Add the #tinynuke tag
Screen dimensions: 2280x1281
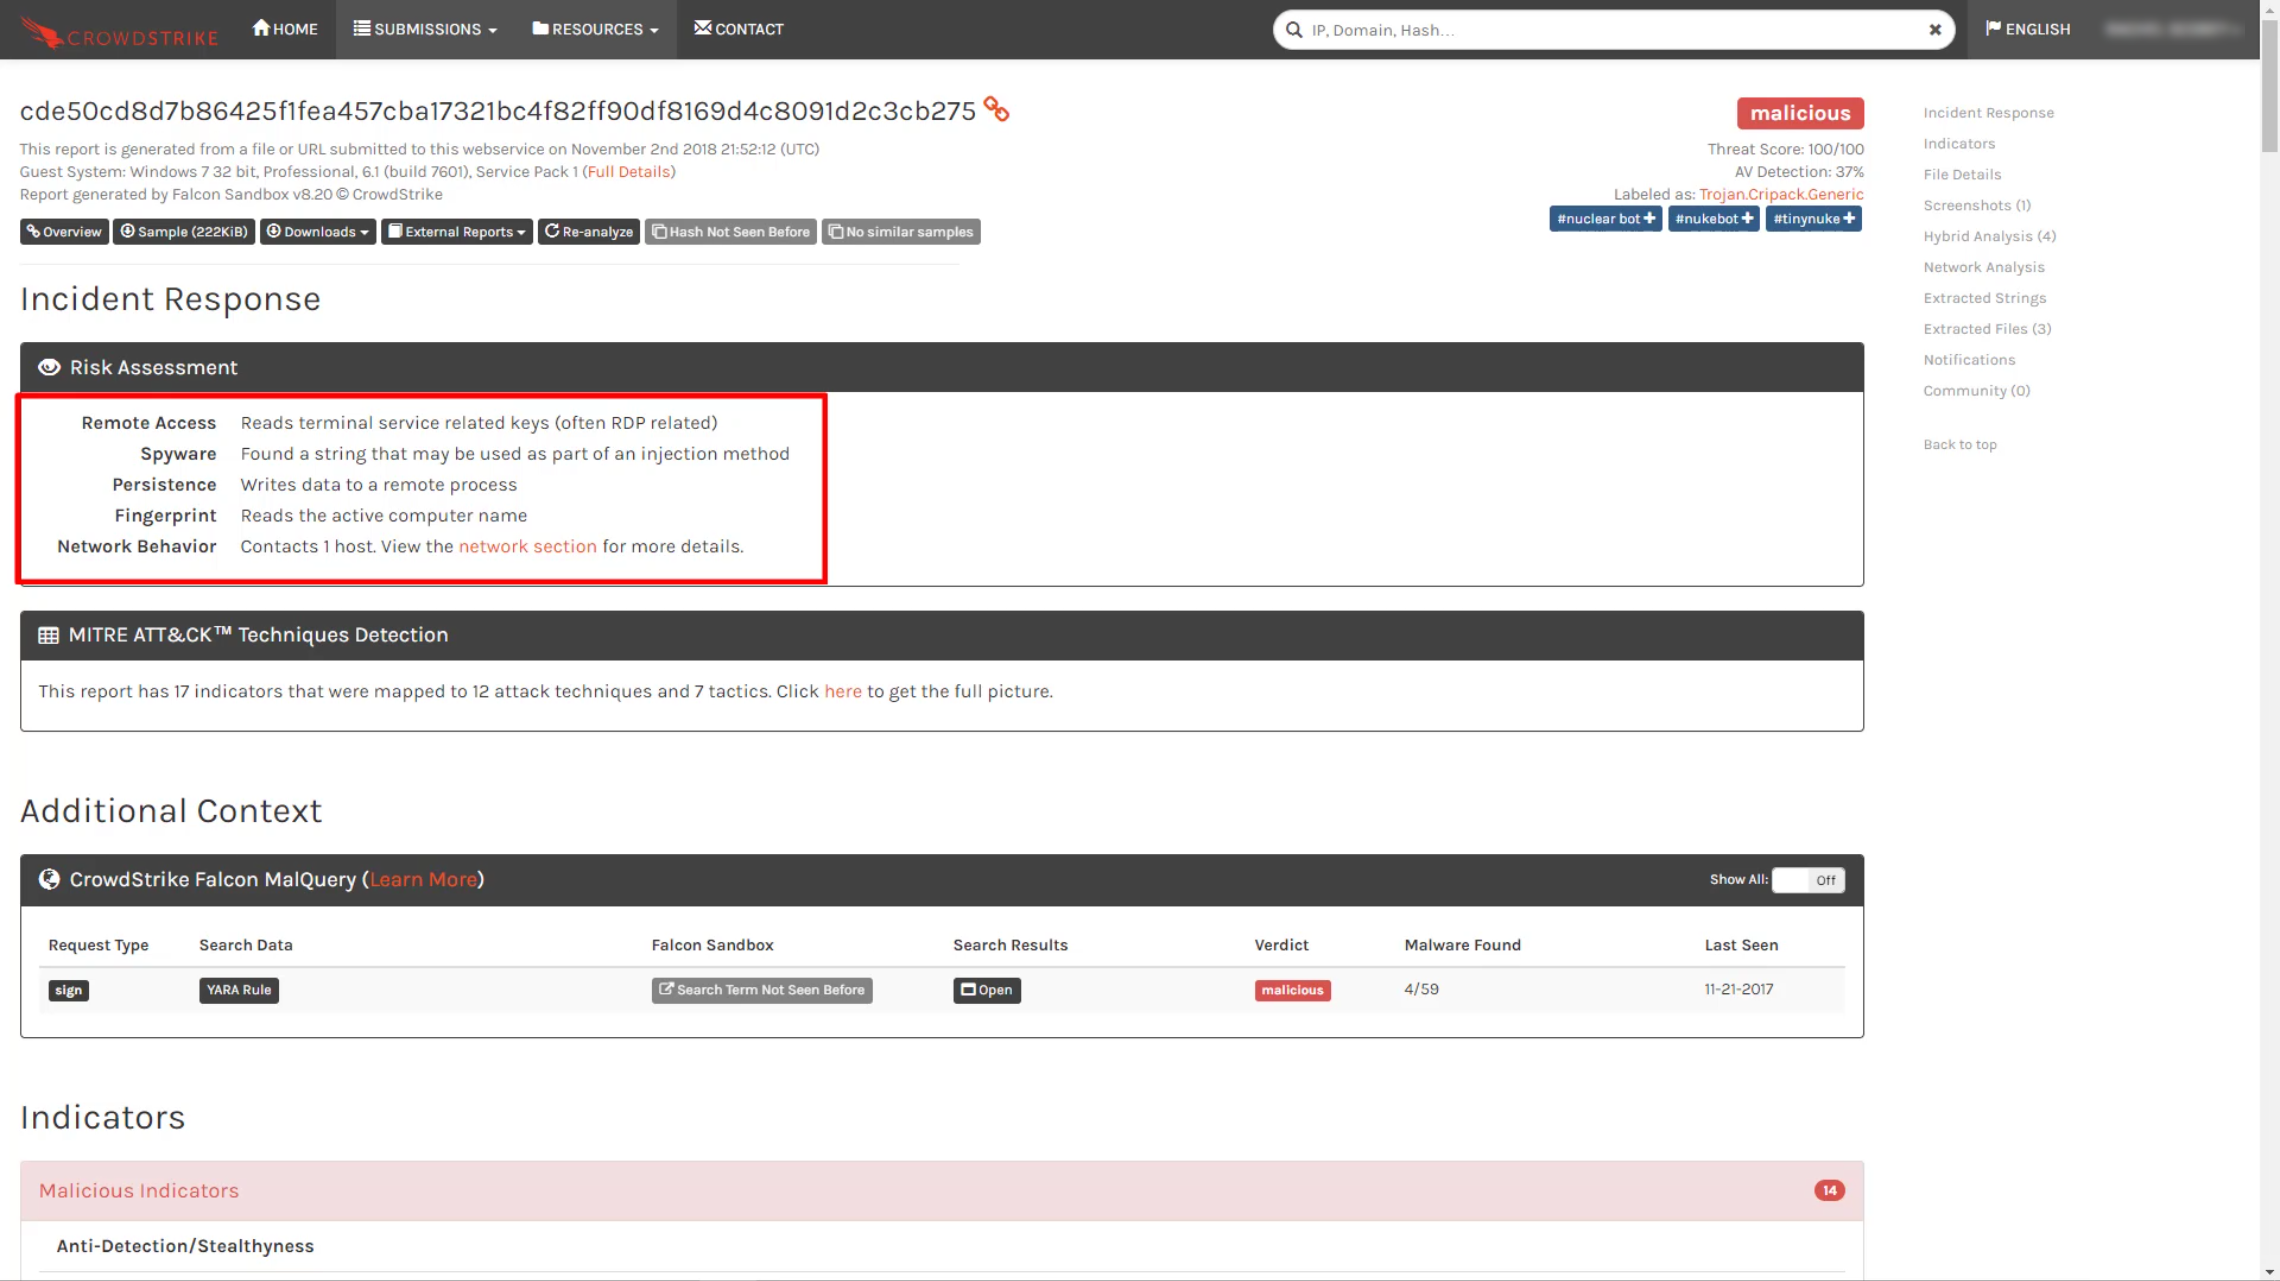point(1814,219)
